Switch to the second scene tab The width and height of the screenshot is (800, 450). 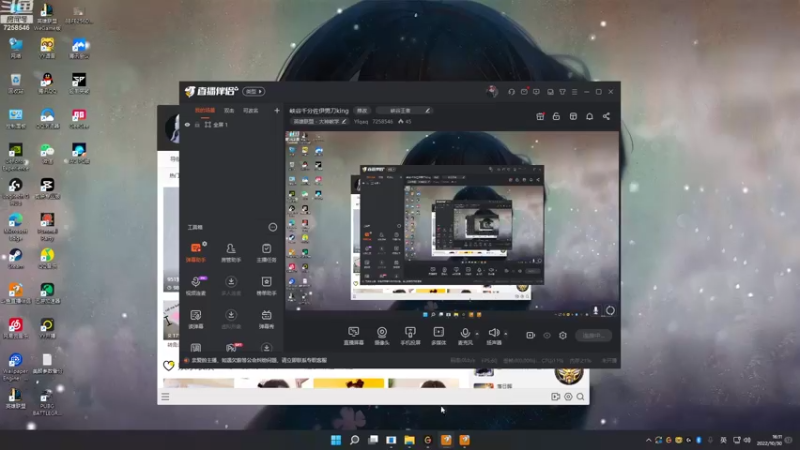click(229, 110)
